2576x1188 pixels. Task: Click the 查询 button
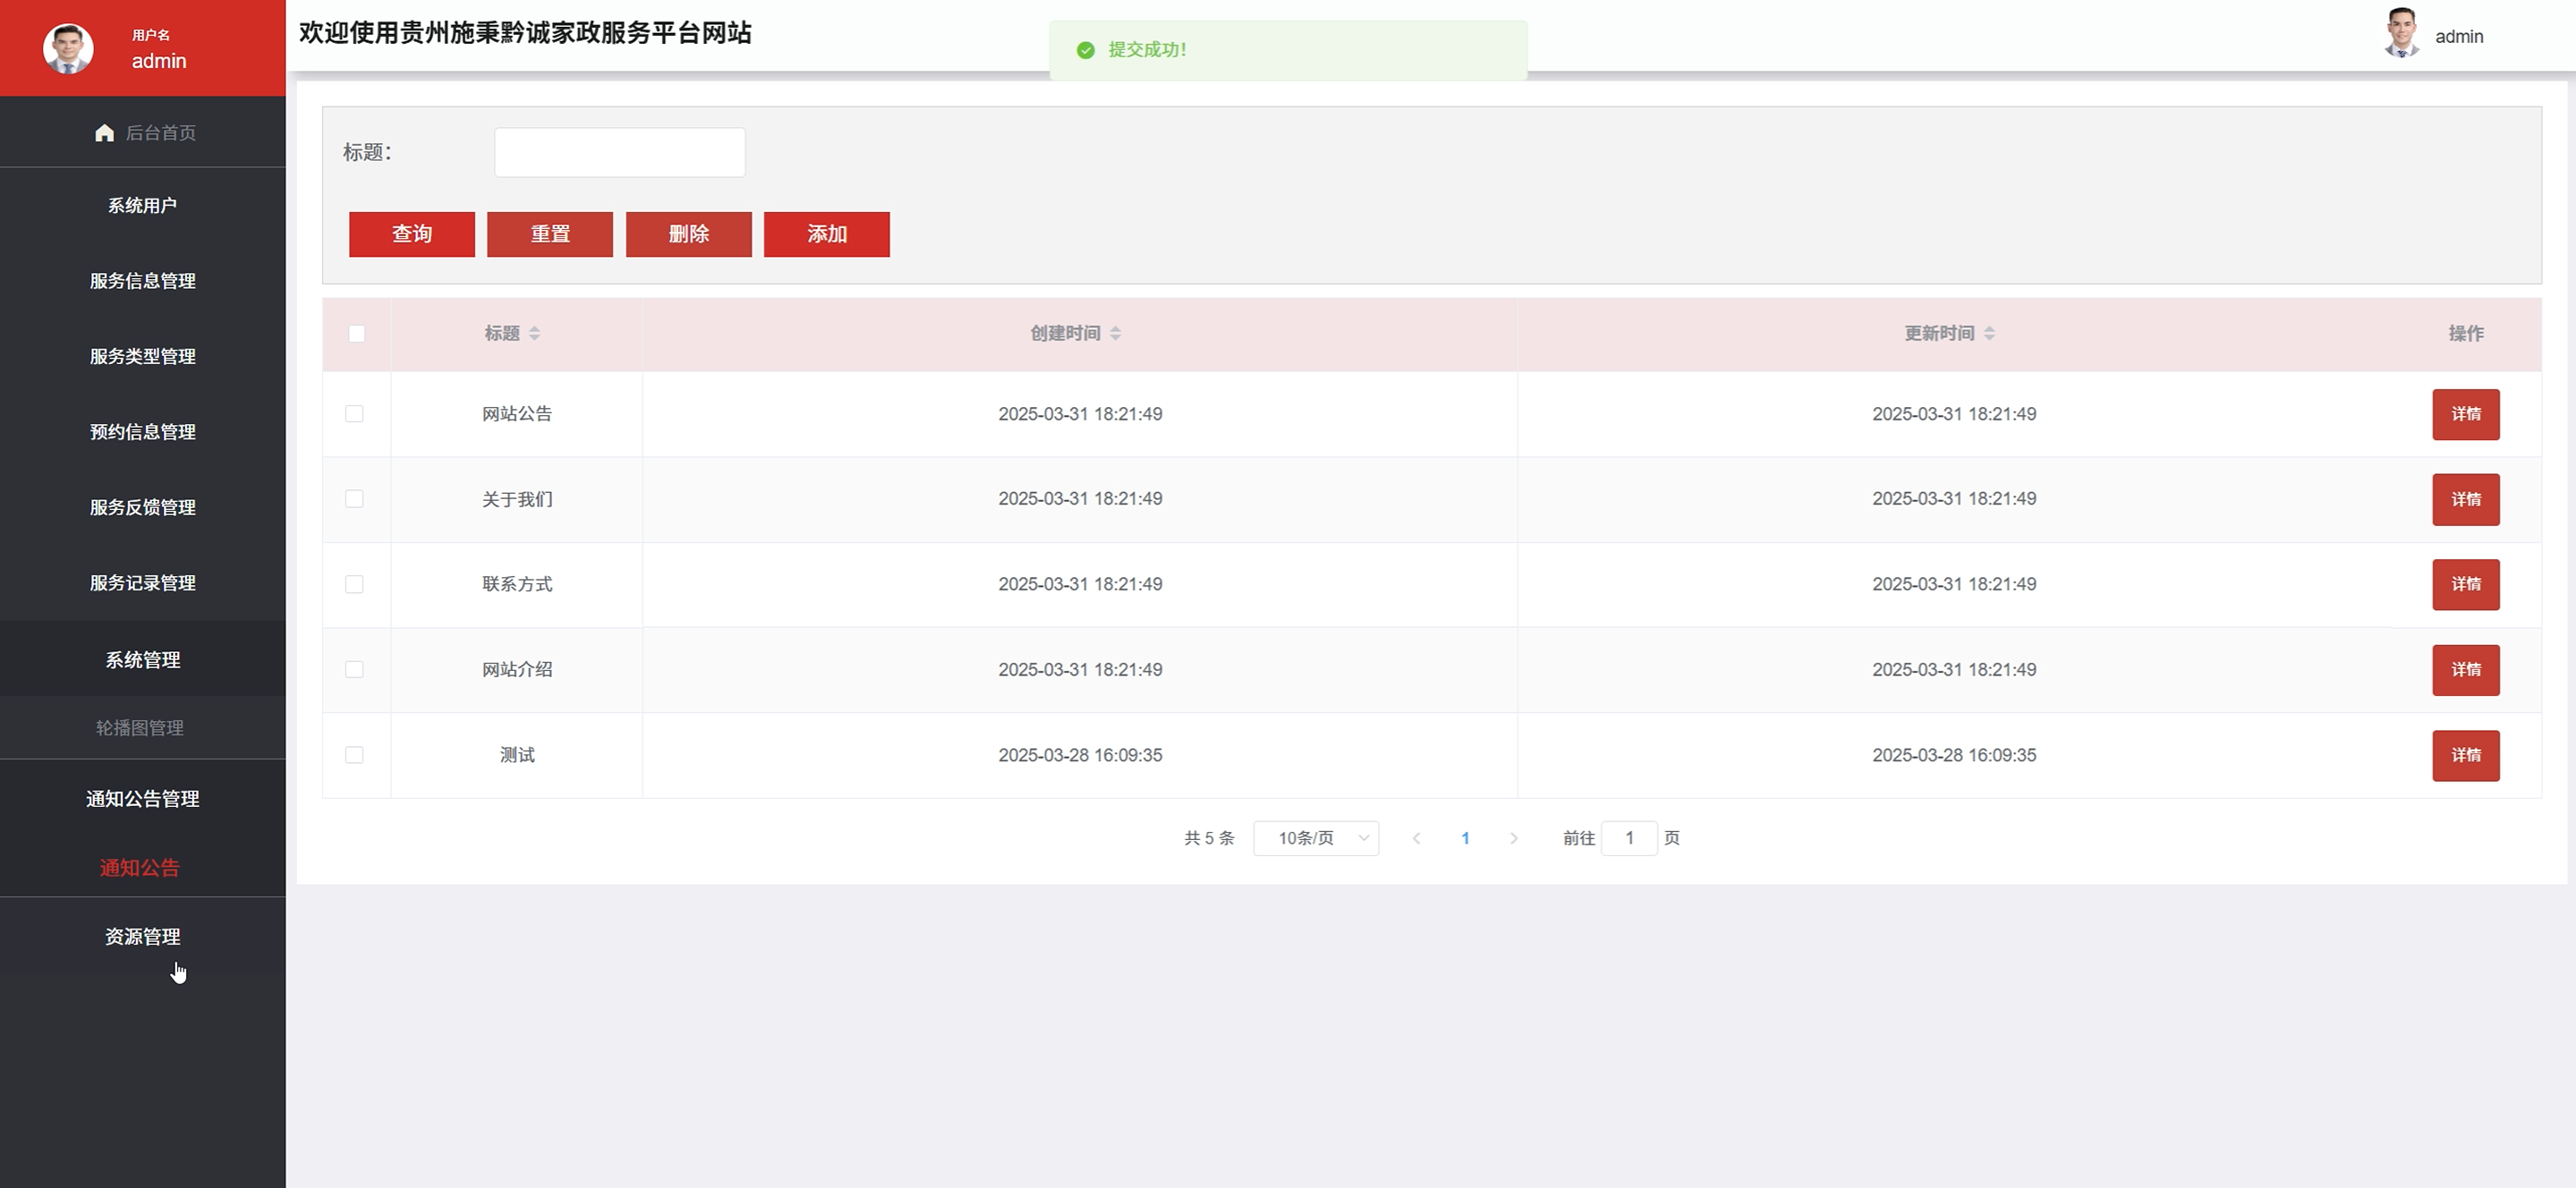tap(411, 234)
